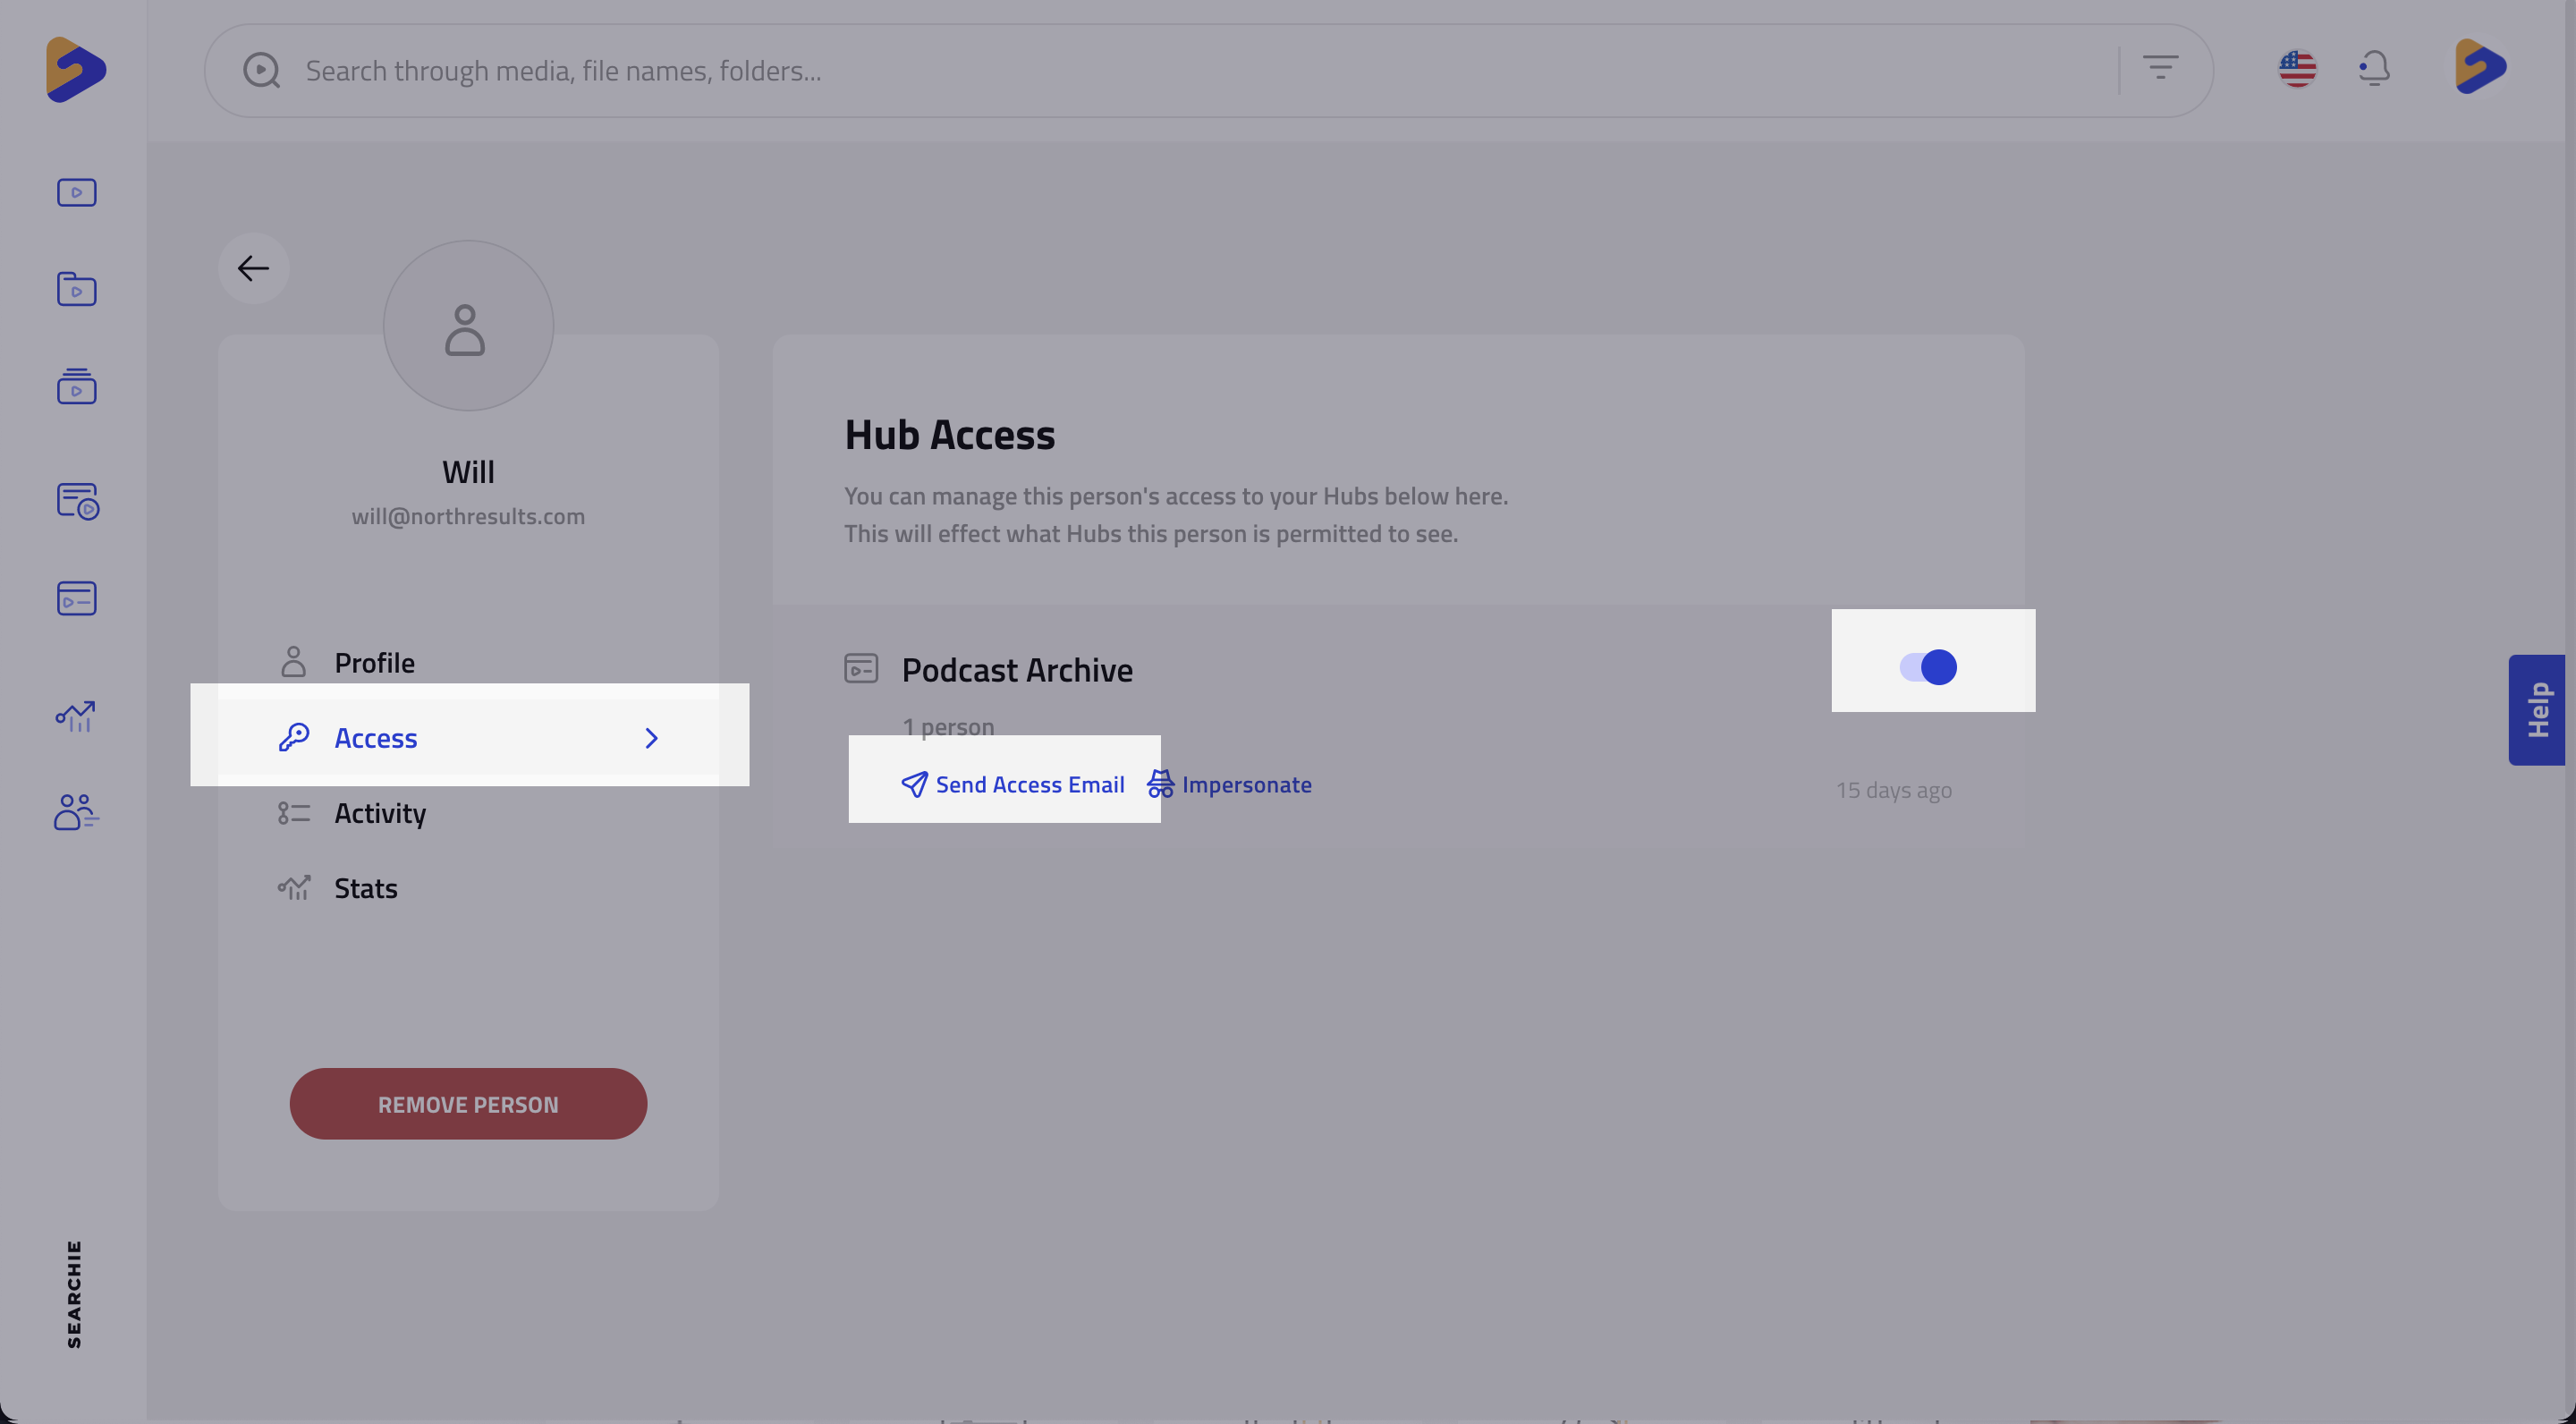Open the audience people sidebar icon
The image size is (2576, 1424).
pyautogui.click(x=76, y=811)
